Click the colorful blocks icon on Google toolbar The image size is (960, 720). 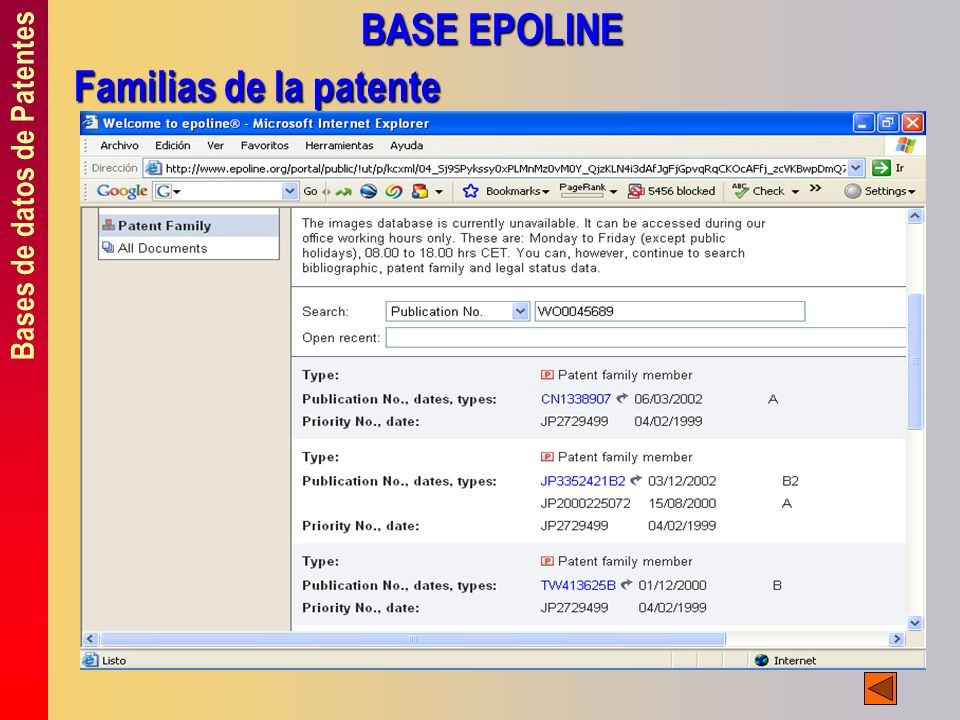coord(420,192)
